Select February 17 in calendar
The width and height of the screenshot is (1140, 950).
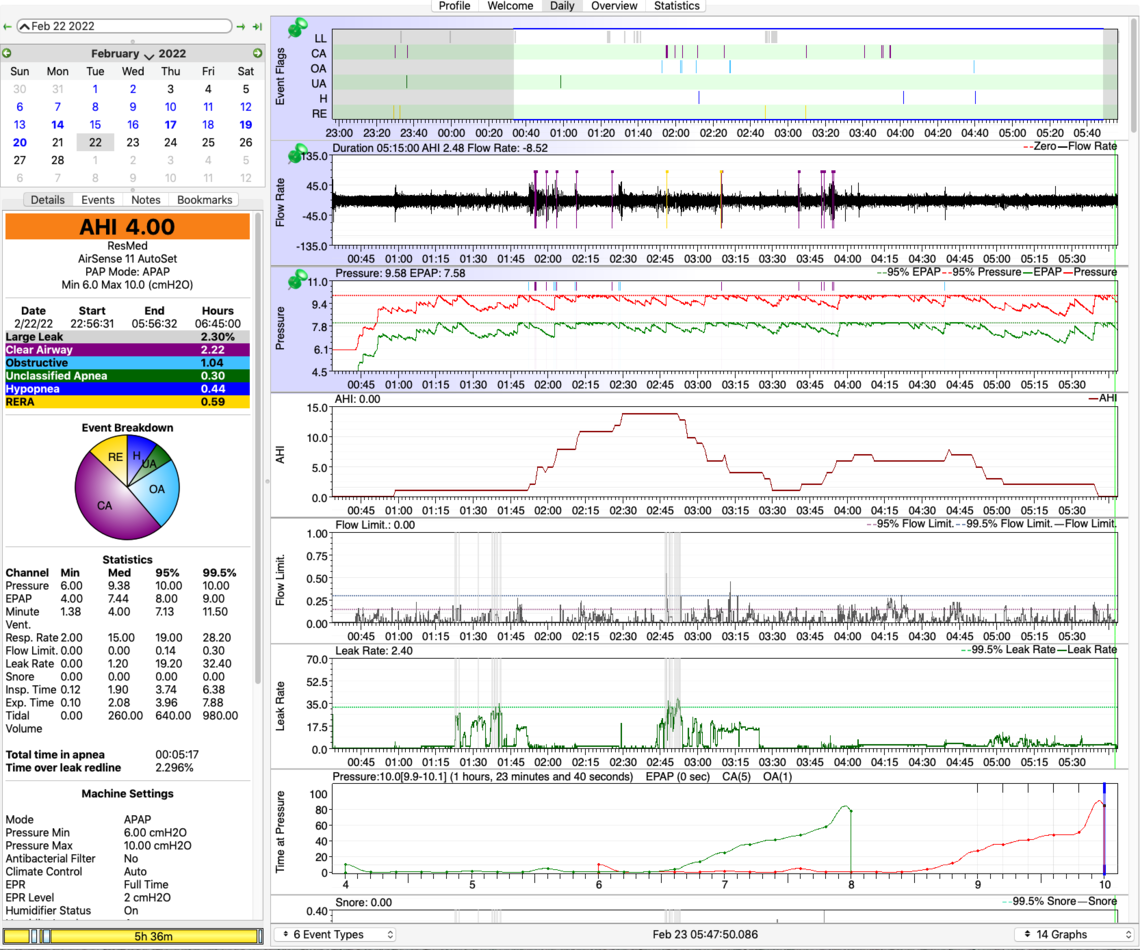coord(170,125)
